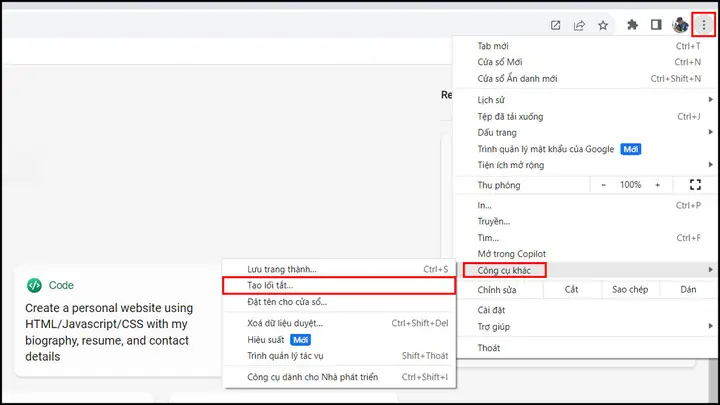Open Trình quản lý tác vụ
Screen dimensions: 720x405
coord(339,356)
